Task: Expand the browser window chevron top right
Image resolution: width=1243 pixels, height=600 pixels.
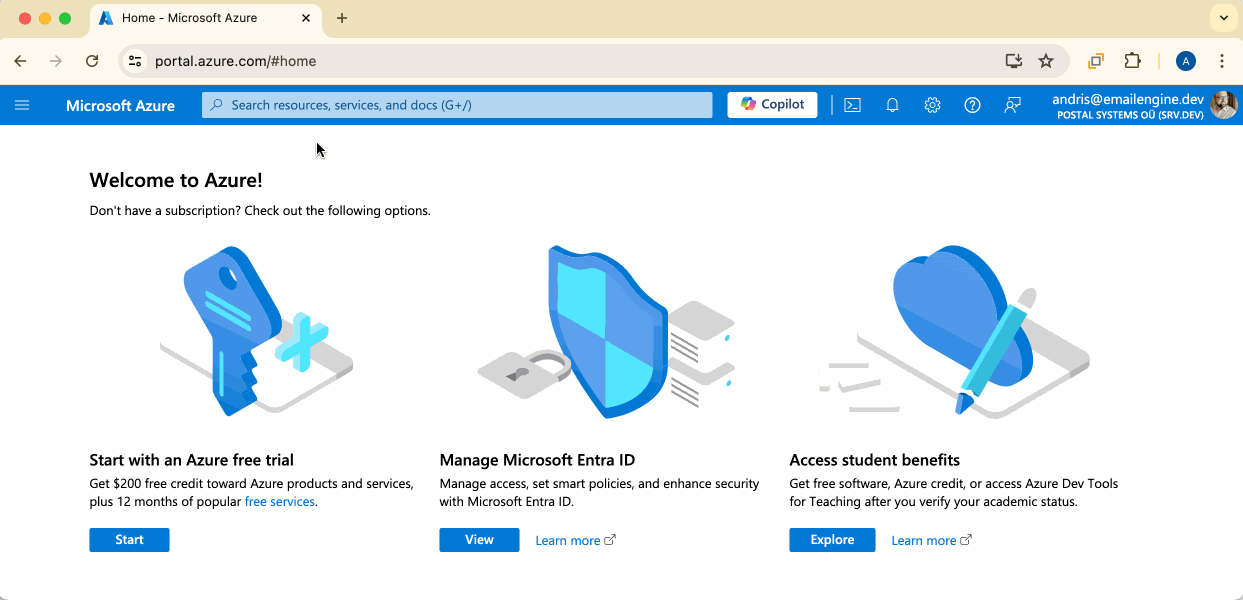Action: [x=1223, y=17]
